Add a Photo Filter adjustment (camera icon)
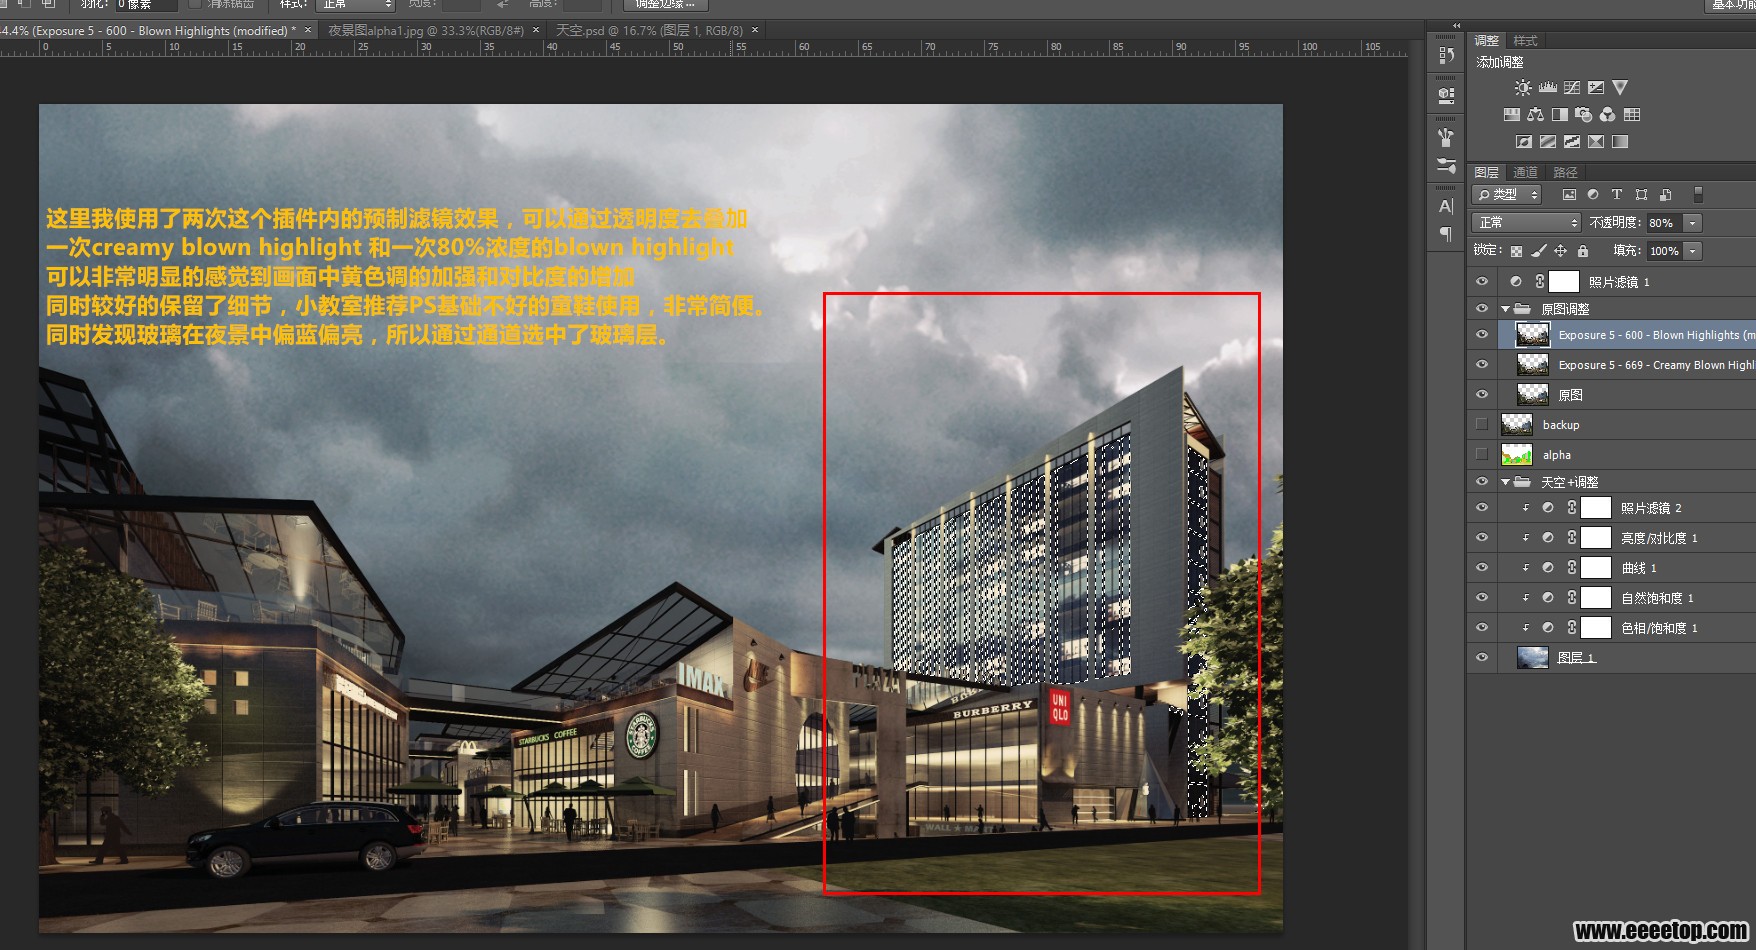Viewport: 1756px width, 950px height. [x=1584, y=115]
